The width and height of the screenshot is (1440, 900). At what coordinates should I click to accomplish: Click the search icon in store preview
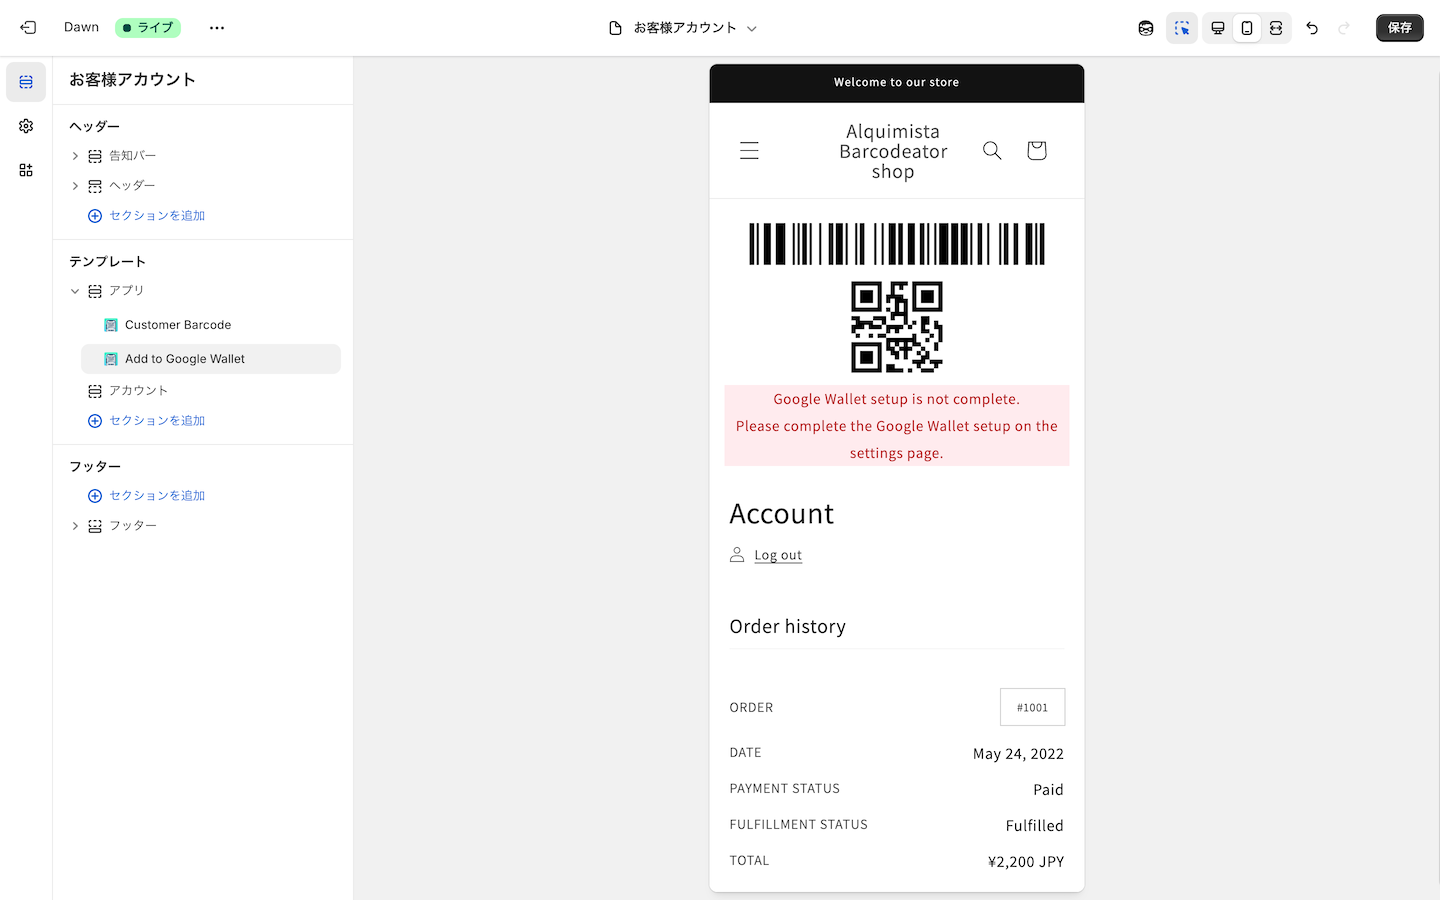click(992, 150)
